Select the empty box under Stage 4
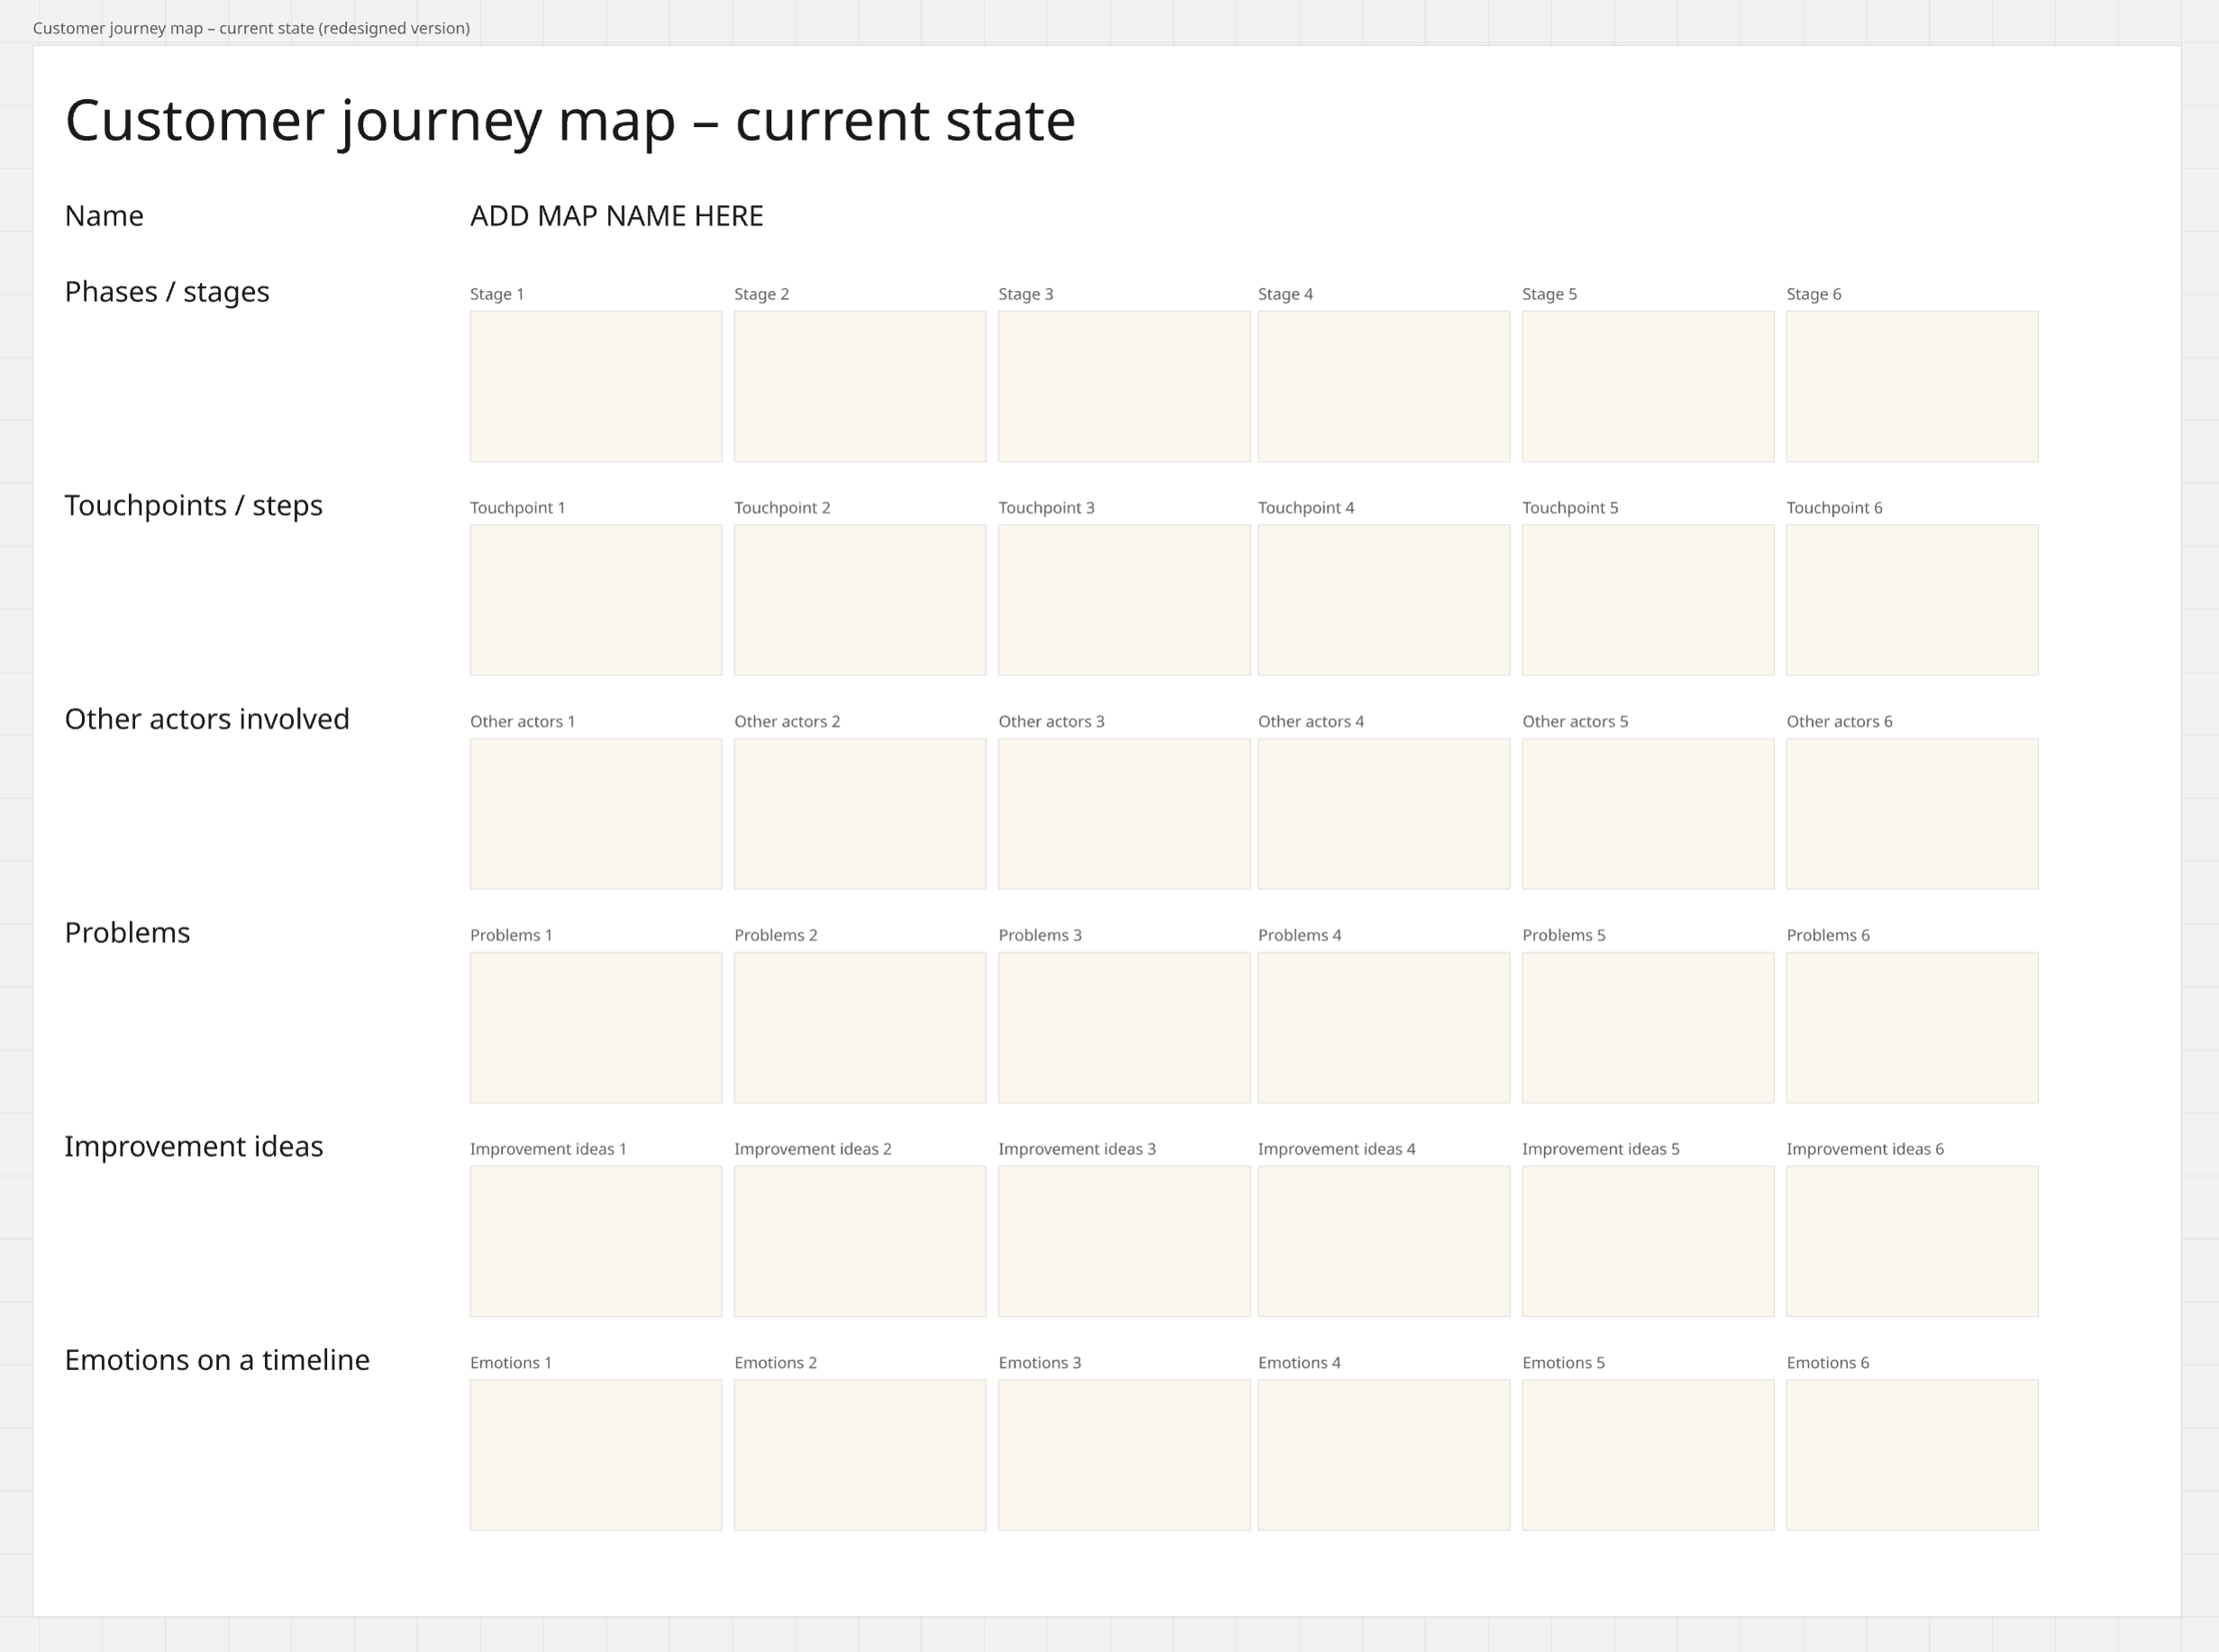 pyautogui.click(x=1383, y=386)
